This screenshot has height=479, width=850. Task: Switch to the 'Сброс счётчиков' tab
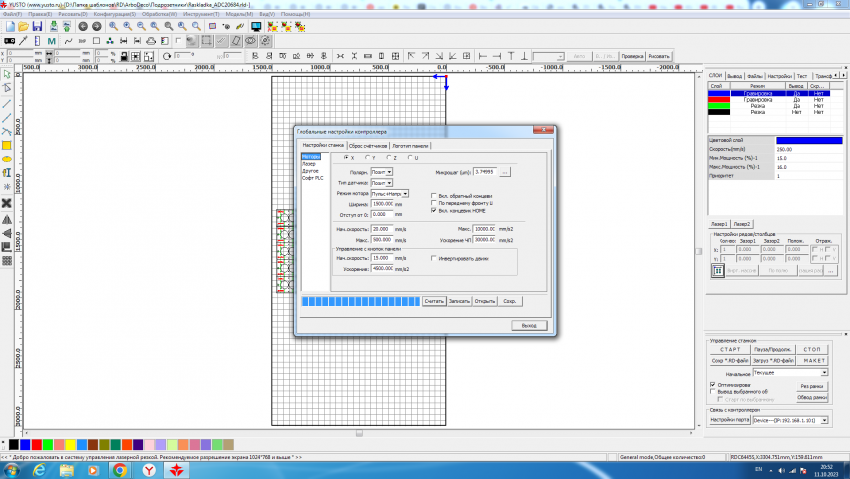(x=368, y=146)
